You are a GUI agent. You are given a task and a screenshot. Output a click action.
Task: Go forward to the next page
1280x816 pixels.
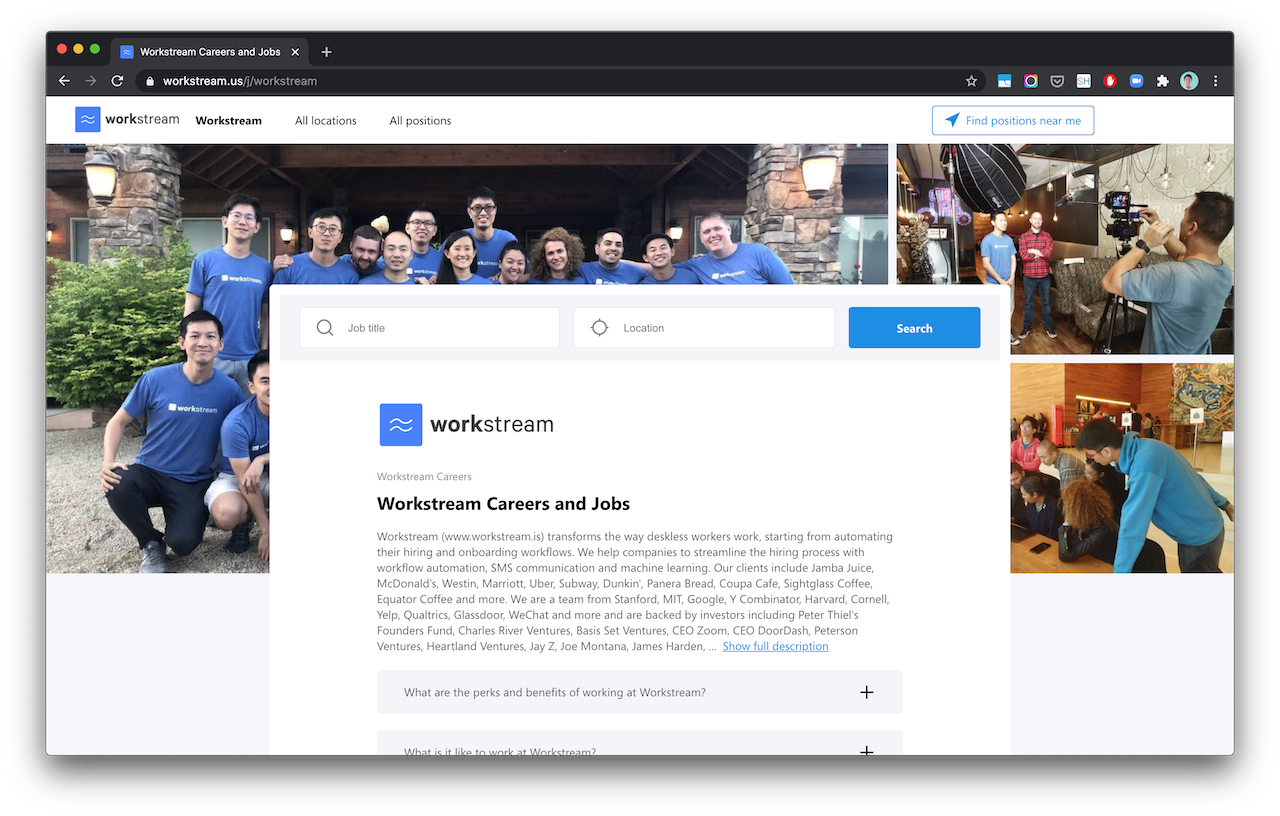pos(90,81)
